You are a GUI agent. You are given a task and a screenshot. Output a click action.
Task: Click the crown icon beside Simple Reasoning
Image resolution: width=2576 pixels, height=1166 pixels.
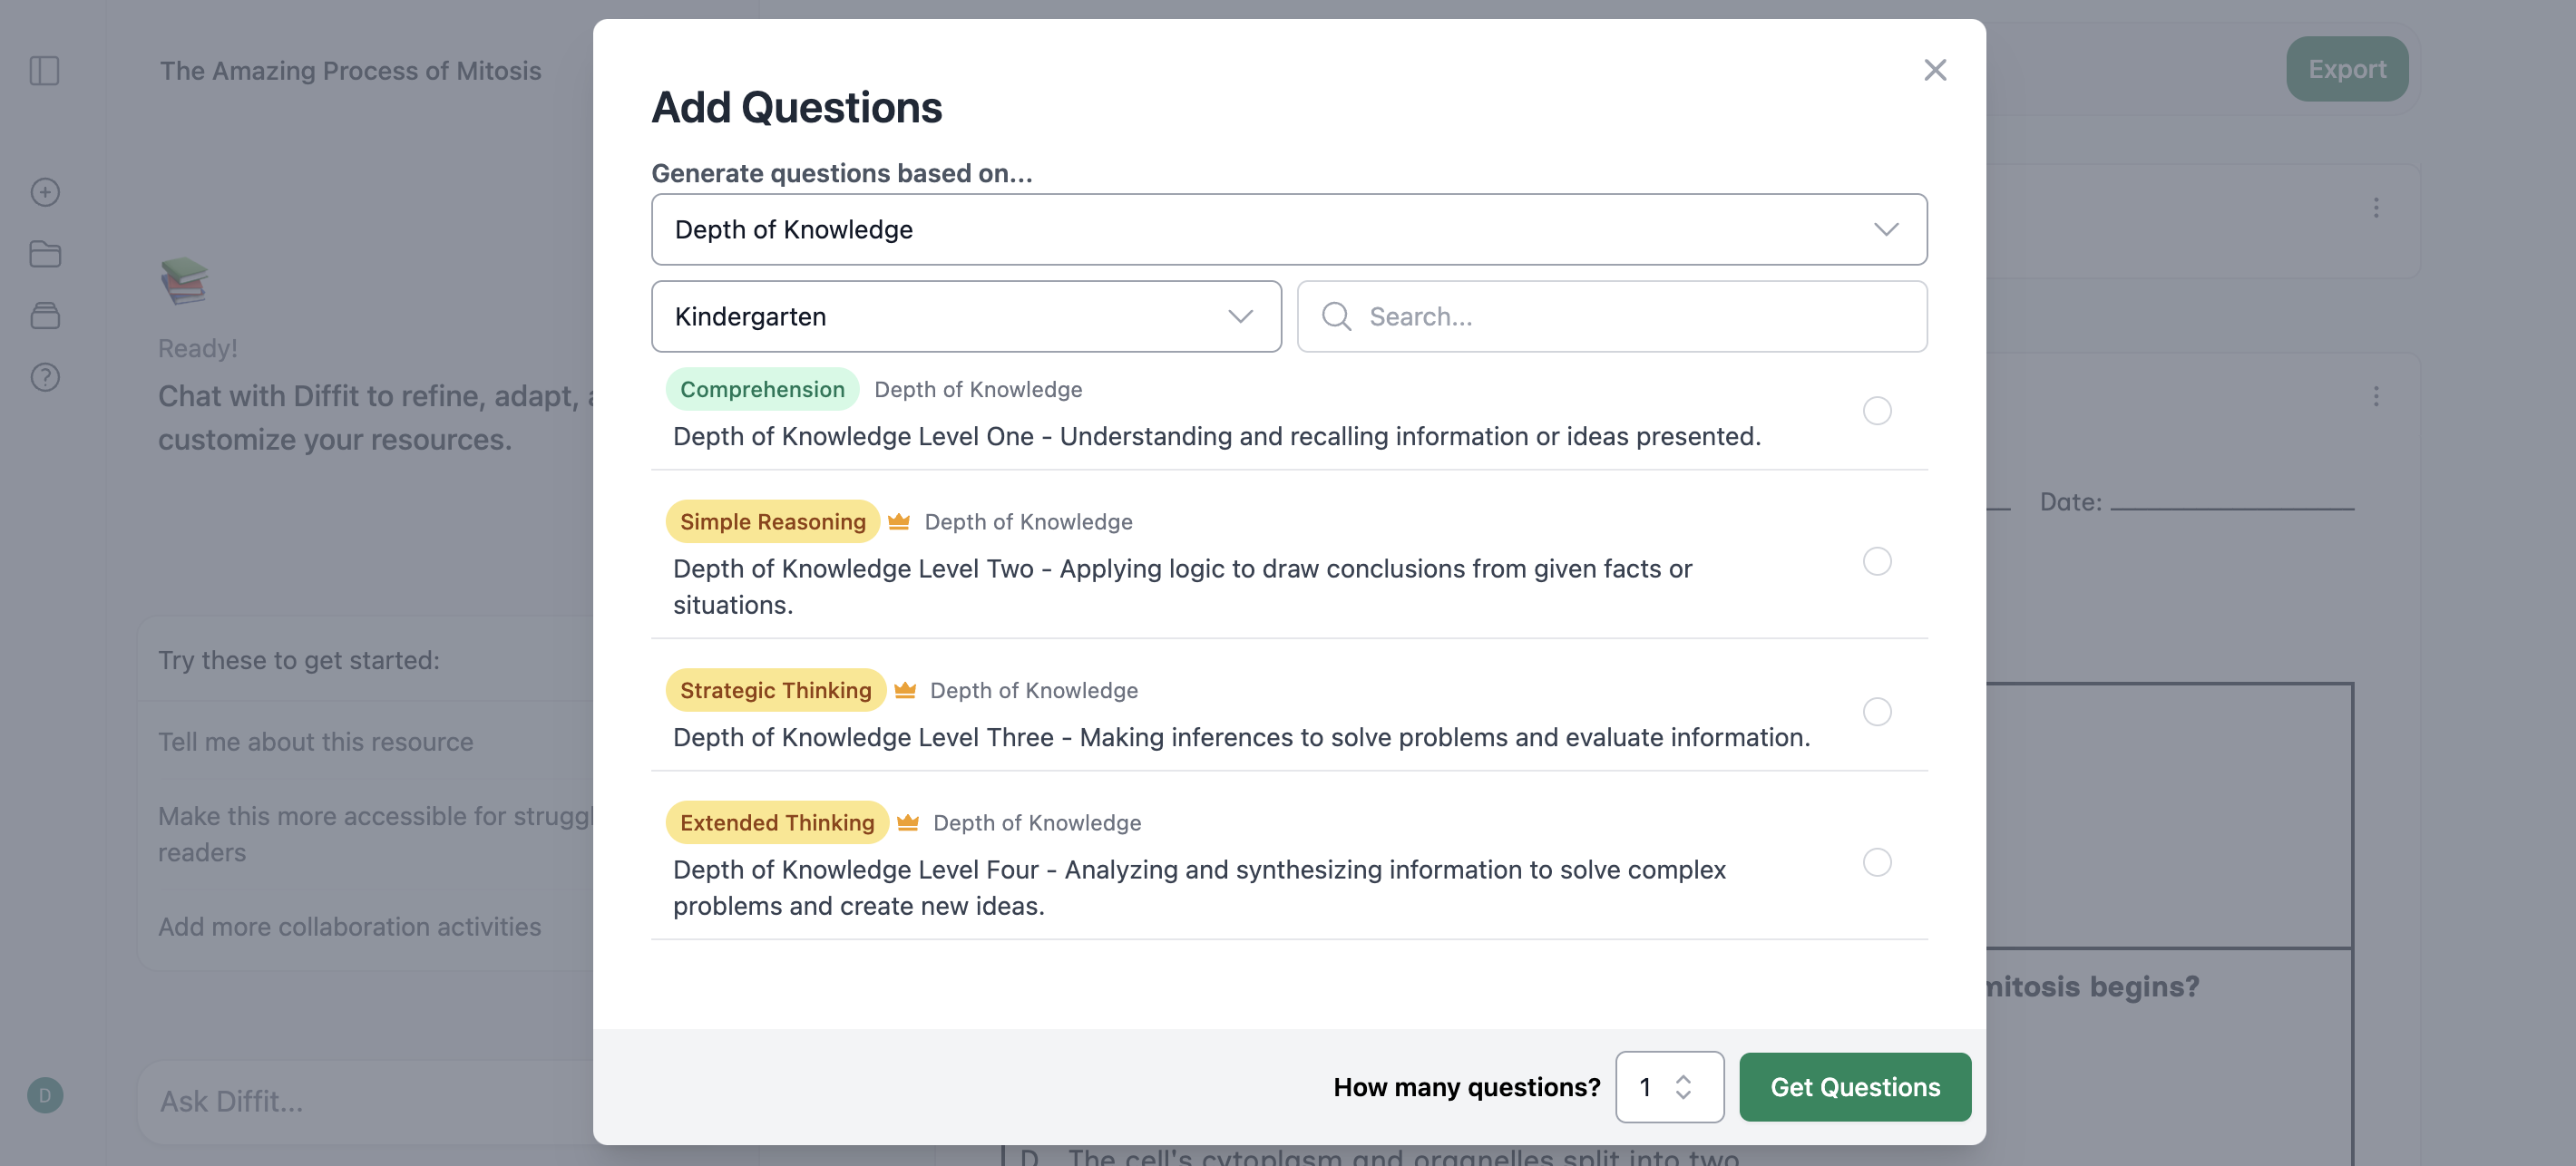(x=899, y=521)
